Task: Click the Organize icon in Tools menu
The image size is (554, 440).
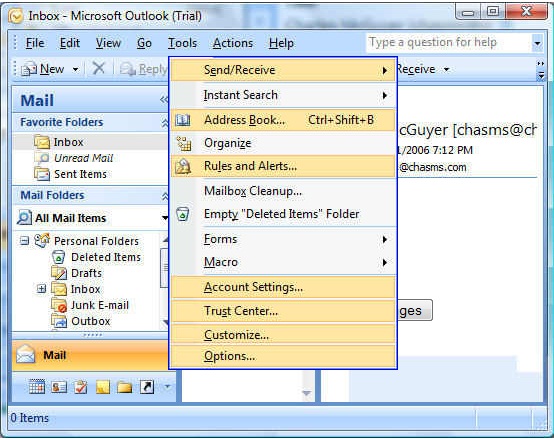Action: [x=184, y=143]
